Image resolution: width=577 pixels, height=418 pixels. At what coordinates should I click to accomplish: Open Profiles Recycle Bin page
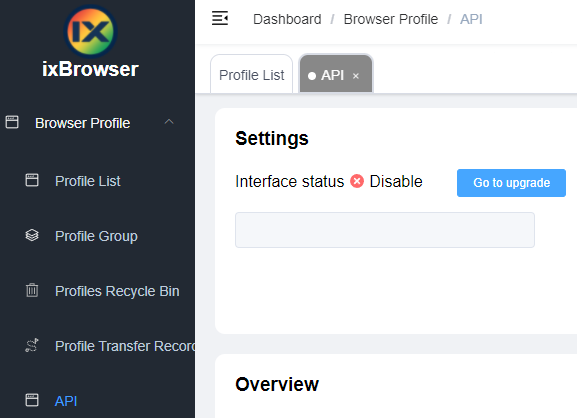tap(117, 291)
